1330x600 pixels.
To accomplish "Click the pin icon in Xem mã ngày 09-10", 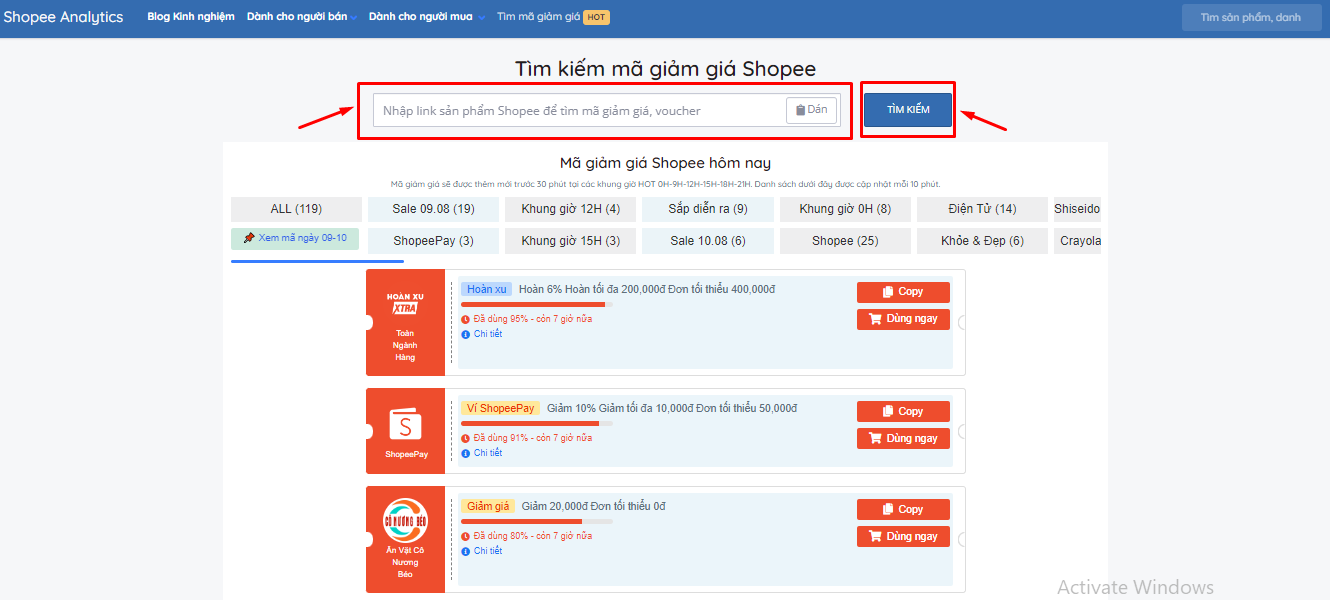I will point(249,238).
